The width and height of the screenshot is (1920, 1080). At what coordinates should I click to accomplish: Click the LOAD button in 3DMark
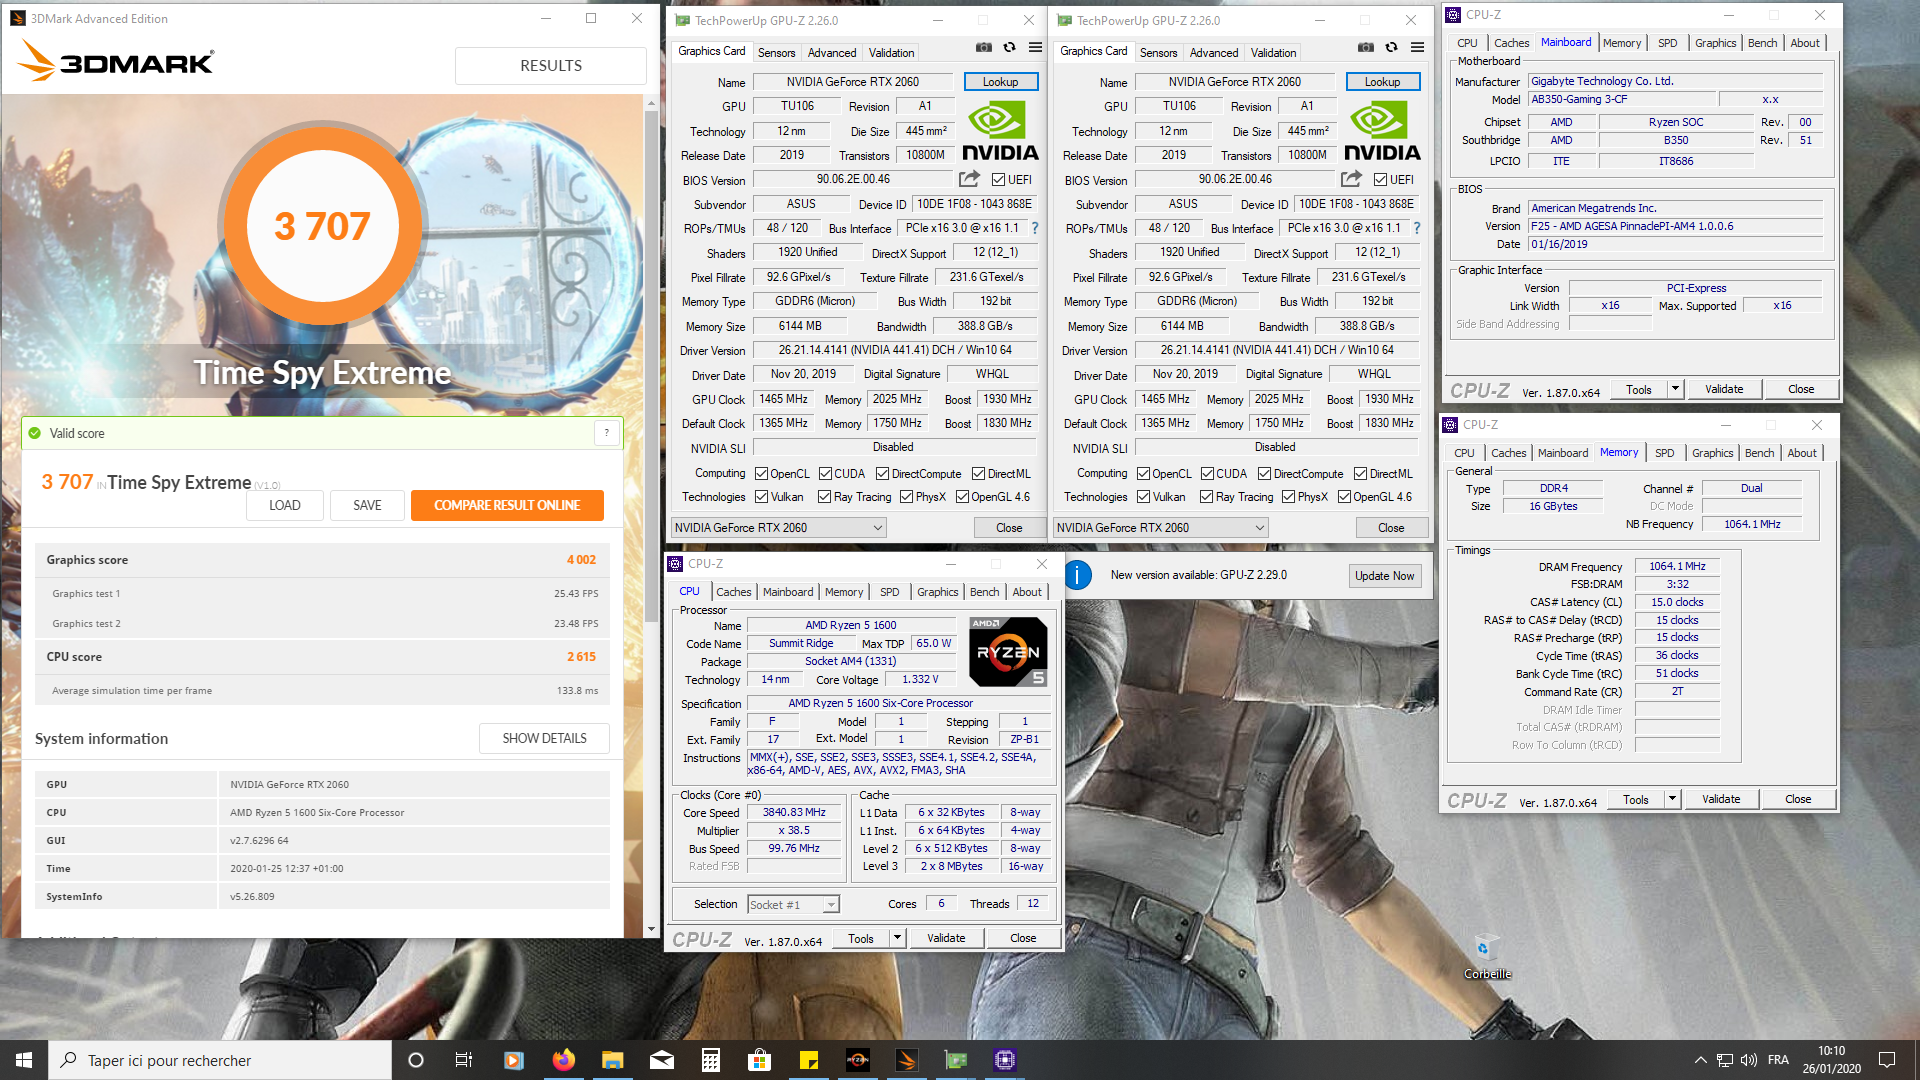285,505
